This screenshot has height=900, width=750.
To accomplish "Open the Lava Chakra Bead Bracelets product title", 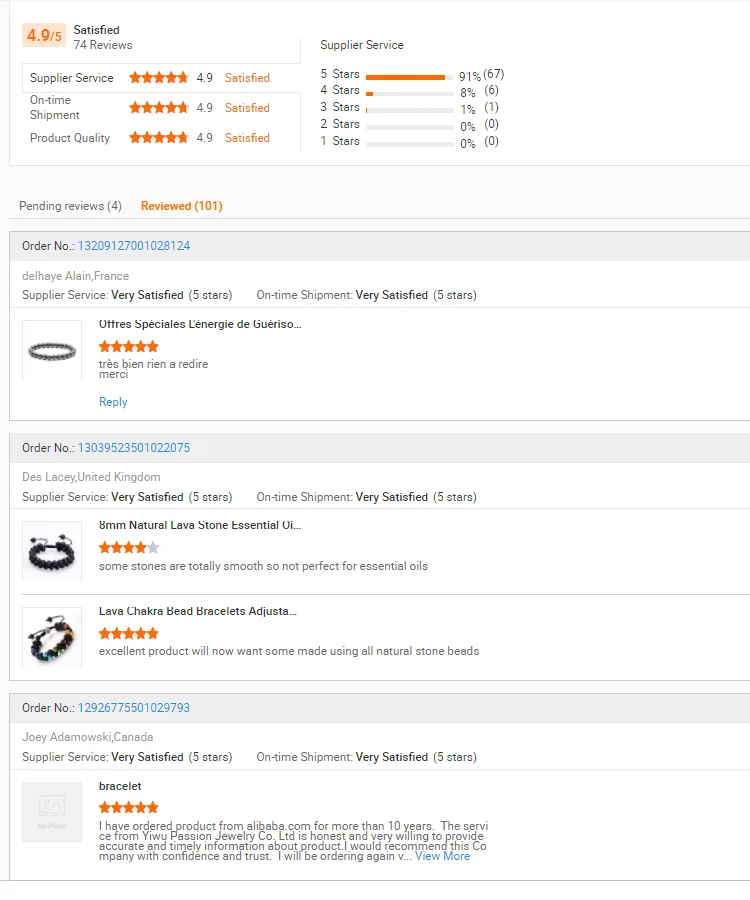I will point(197,611).
